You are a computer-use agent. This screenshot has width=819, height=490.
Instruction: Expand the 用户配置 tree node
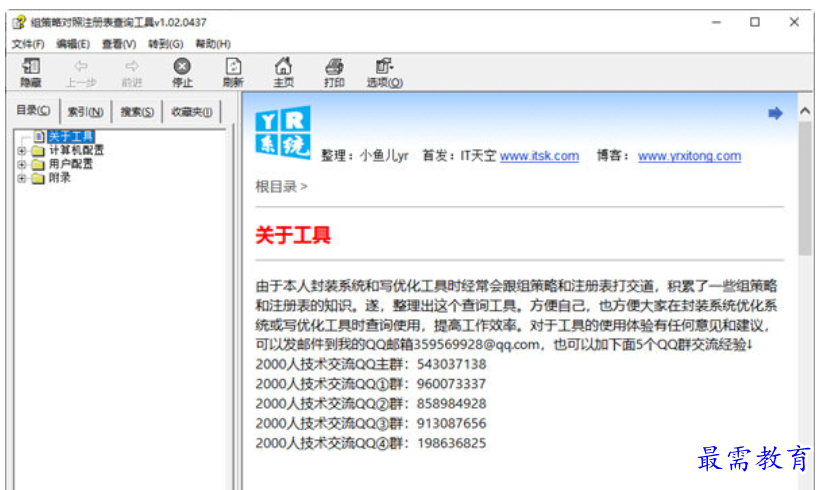pyautogui.click(x=21, y=165)
